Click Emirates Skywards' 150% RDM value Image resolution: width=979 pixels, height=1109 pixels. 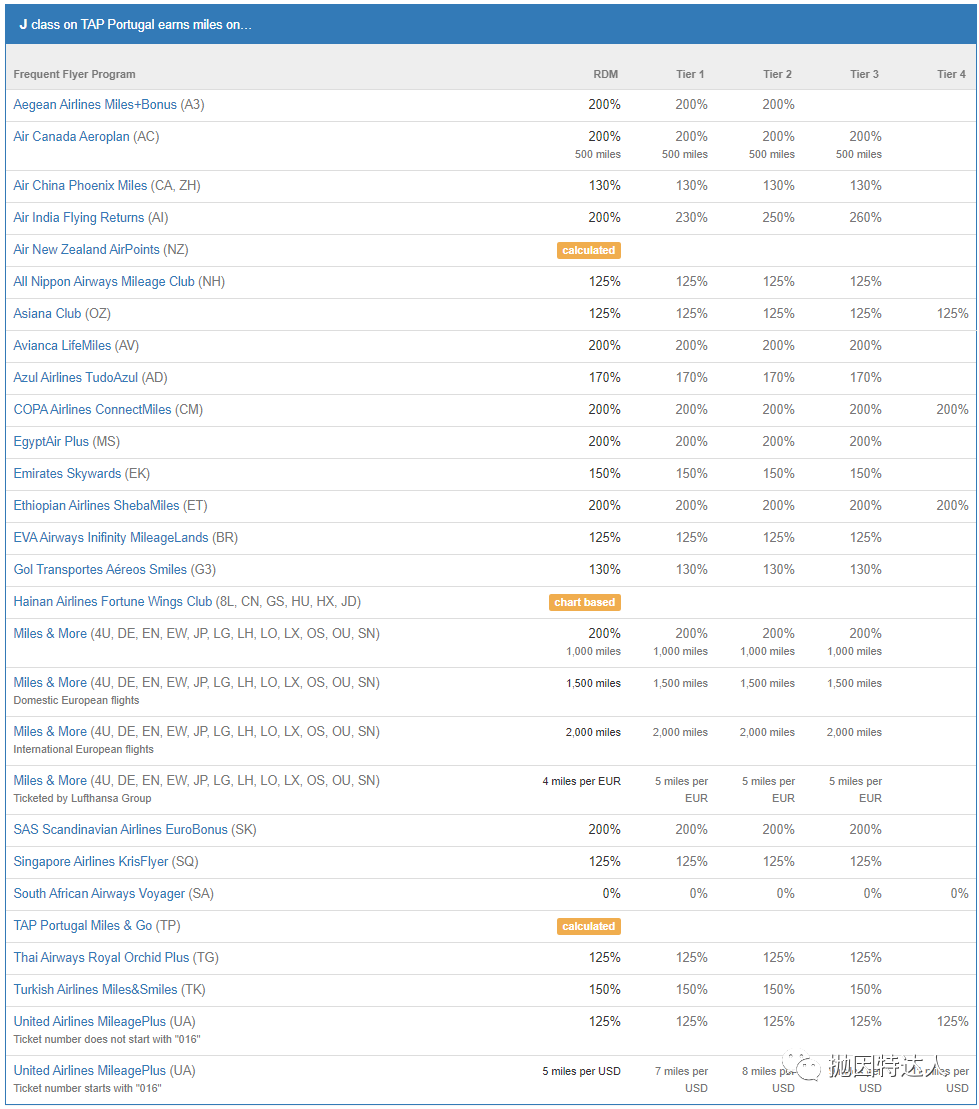604,473
